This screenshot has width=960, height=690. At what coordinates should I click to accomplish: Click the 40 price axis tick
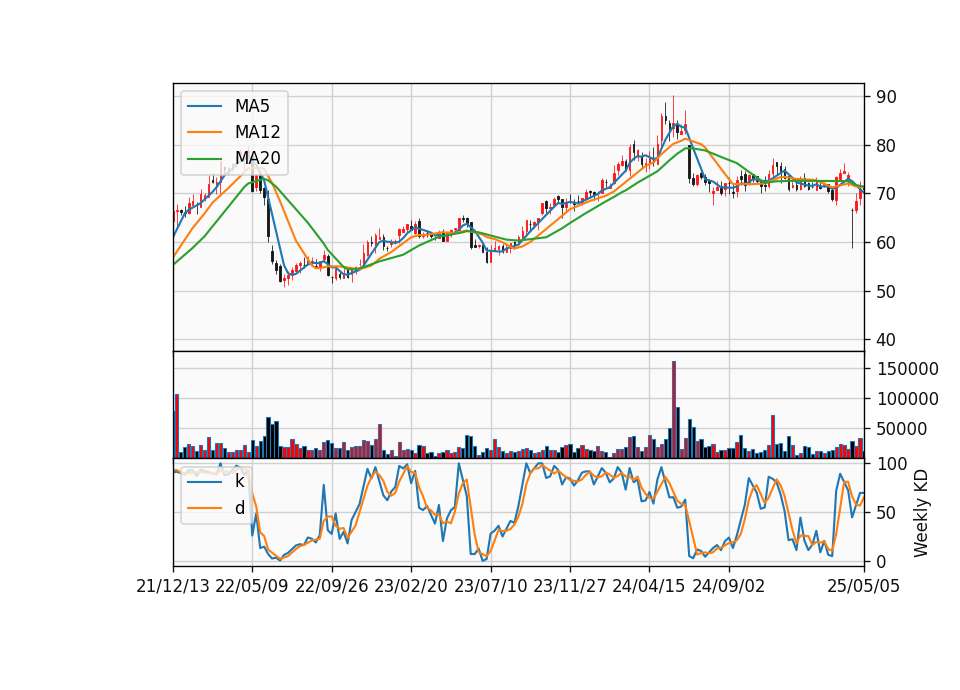coord(887,340)
